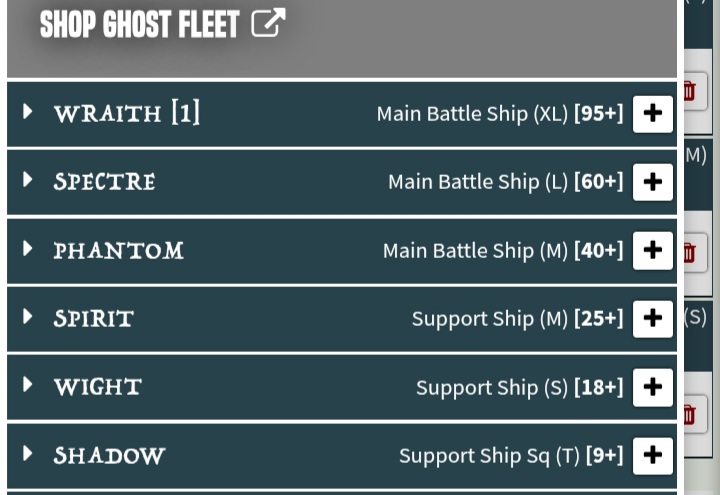The image size is (720, 495).
Task: Add a Shadow squadron with plus button
Action: [652, 456]
